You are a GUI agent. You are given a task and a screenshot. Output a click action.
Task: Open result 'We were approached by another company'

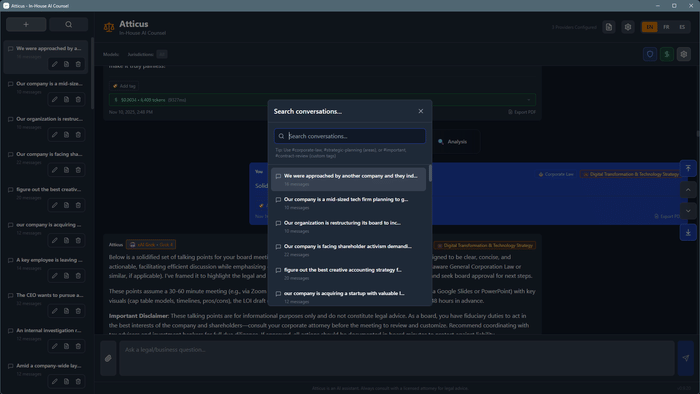click(x=348, y=179)
